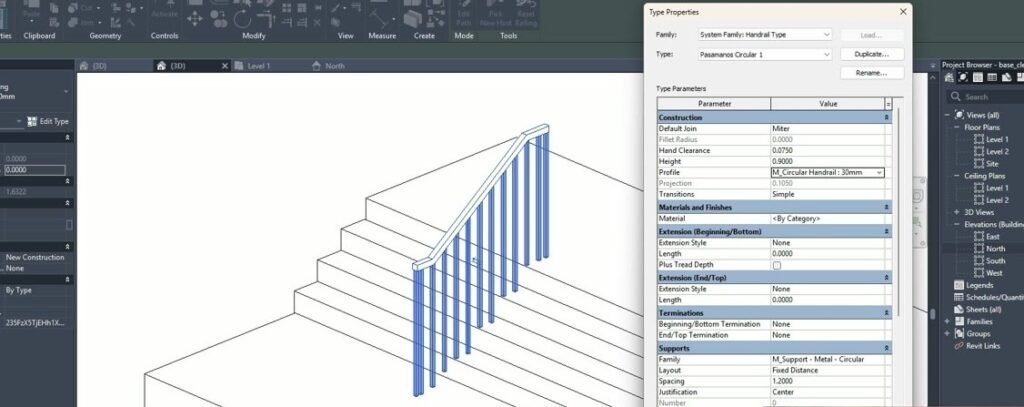Select the active (3D) view tab
1024x407 pixels.
(x=179, y=66)
